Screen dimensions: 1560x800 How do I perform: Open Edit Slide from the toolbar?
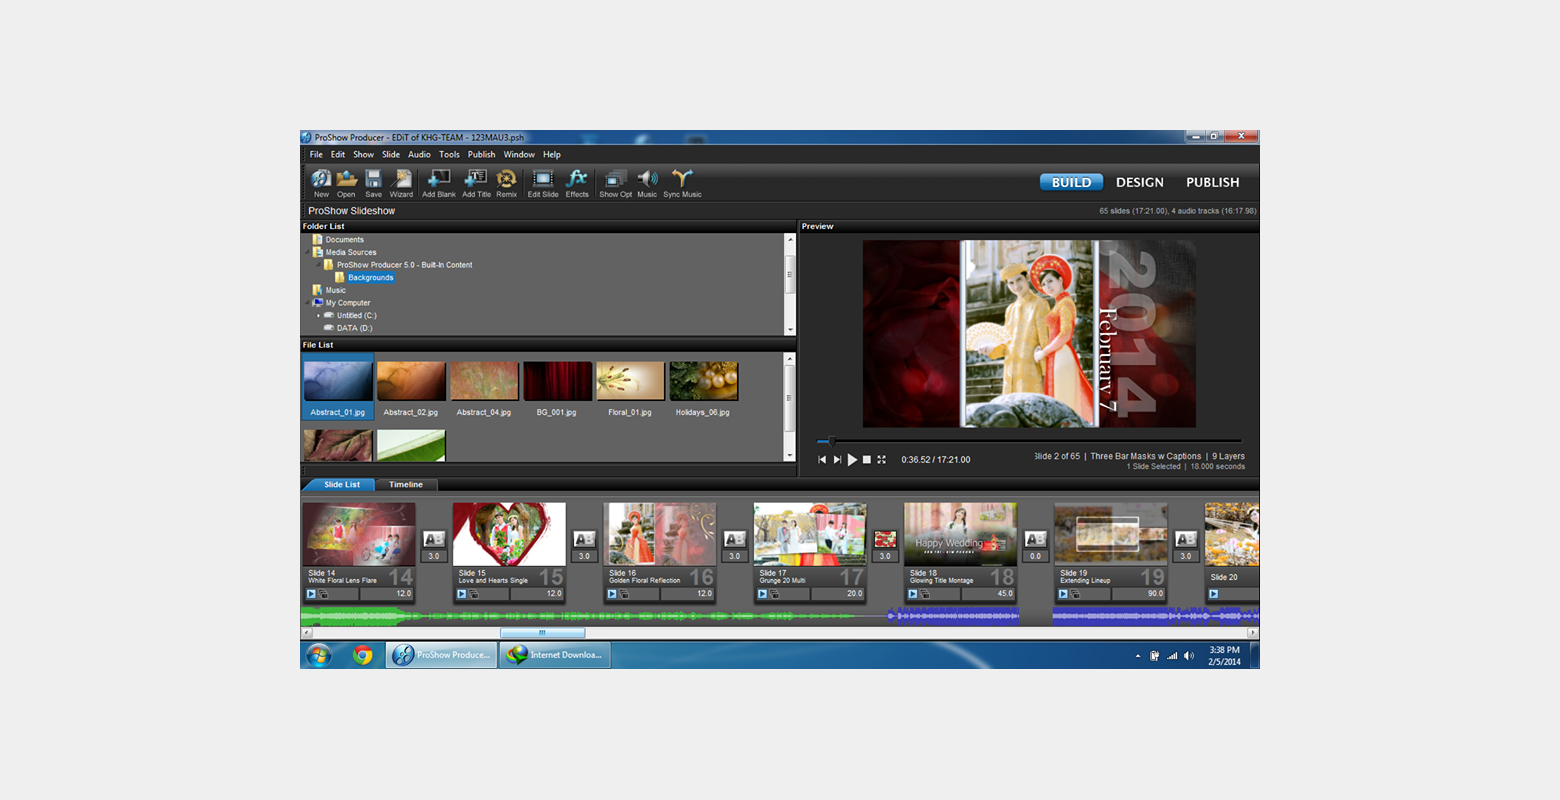[543, 183]
